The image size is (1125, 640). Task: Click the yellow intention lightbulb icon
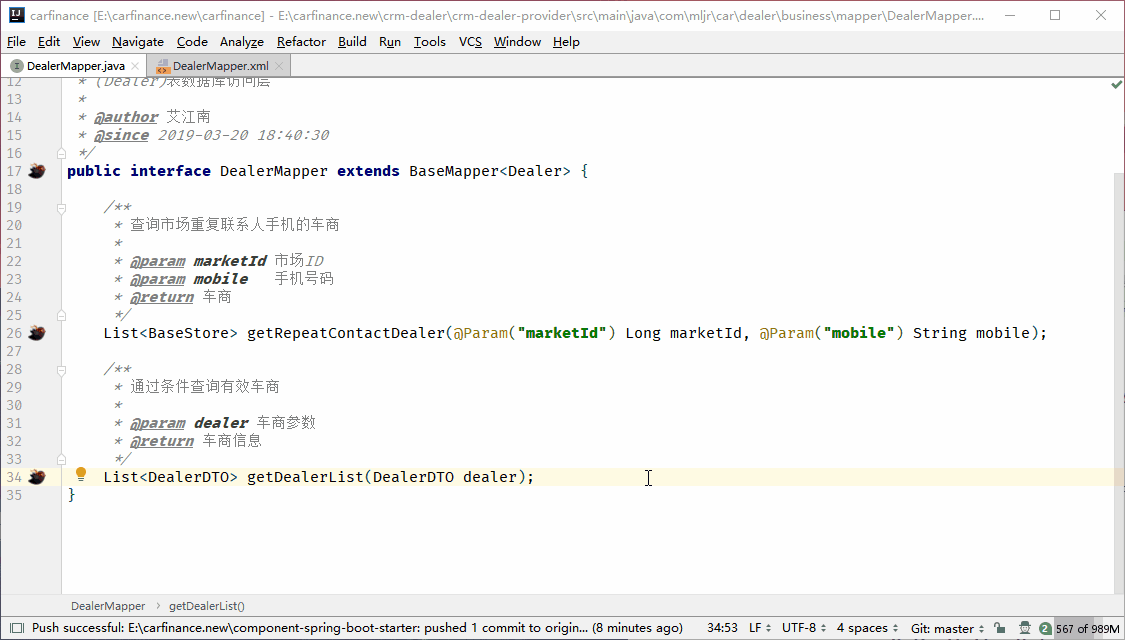(x=82, y=475)
